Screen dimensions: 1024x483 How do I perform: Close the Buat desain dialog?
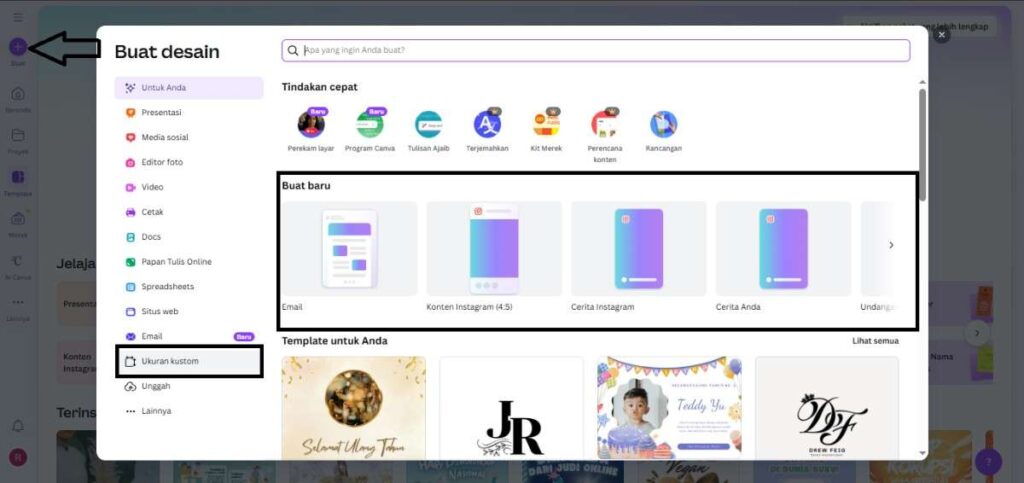point(941,35)
